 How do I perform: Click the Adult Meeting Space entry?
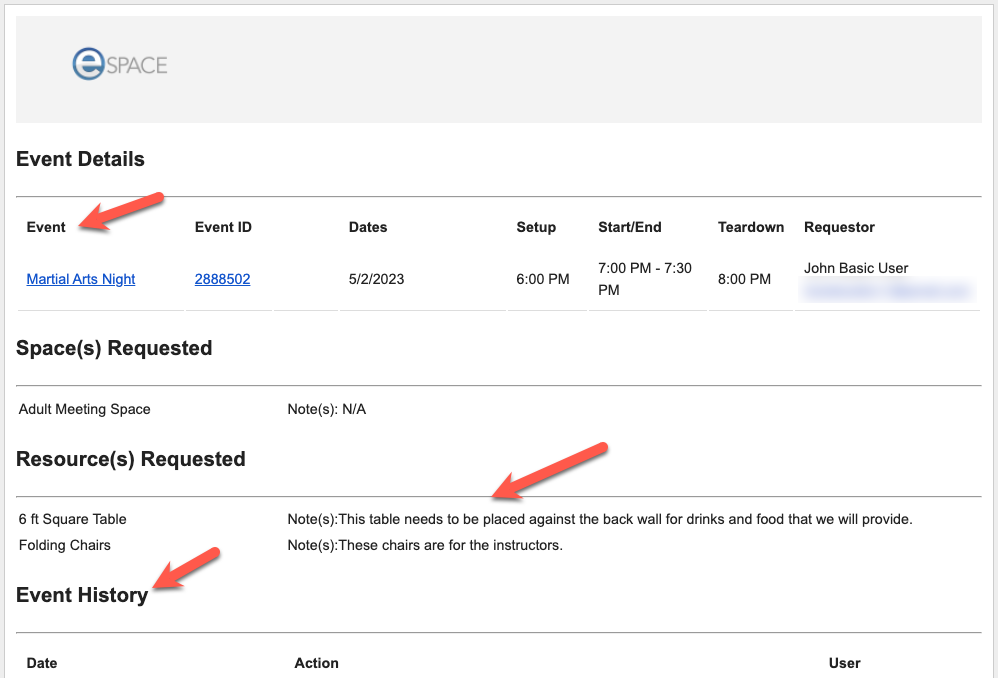pyautogui.click(x=85, y=409)
